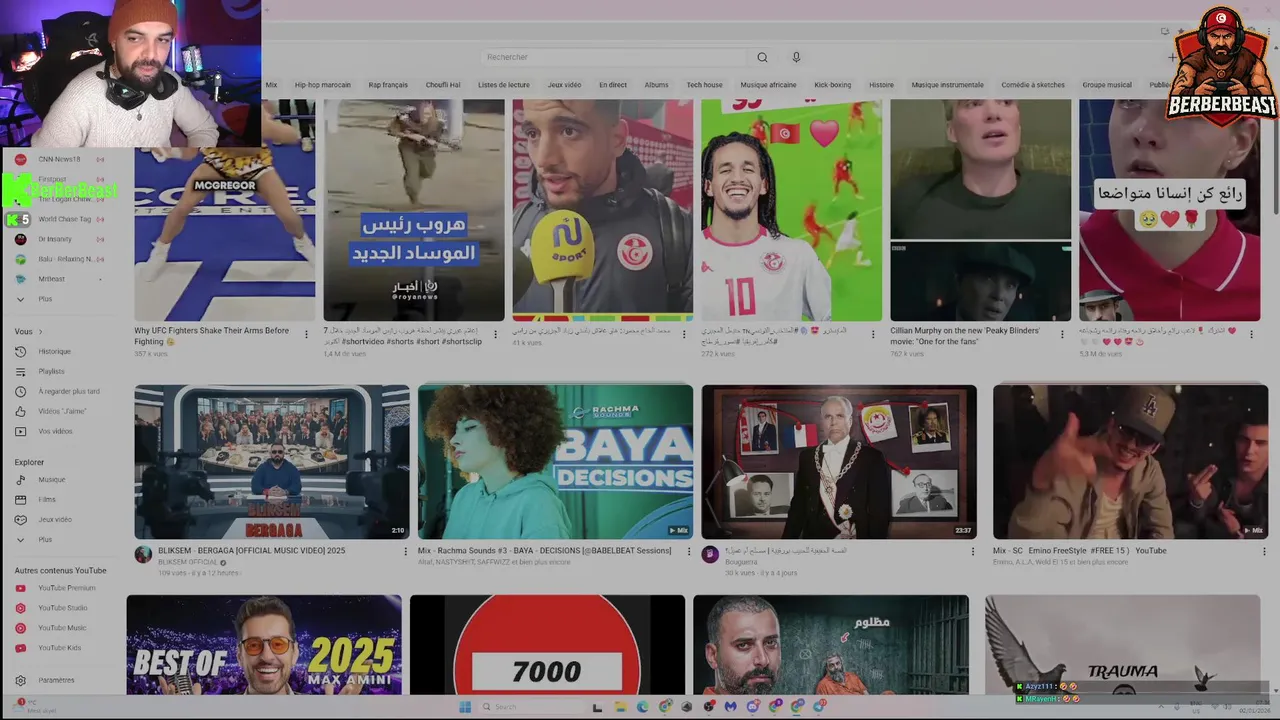Image resolution: width=1280 pixels, height=720 pixels.
Task: Open Films under Explorer
Action: click(x=47, y=500)
